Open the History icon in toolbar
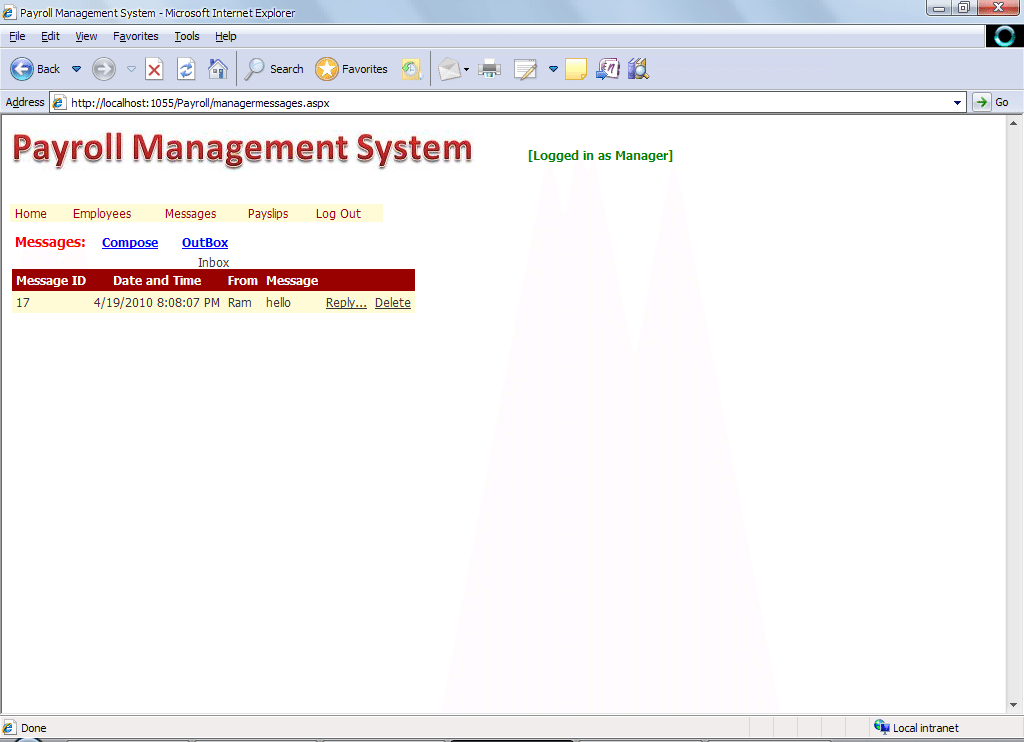This screenshot has width=1024, height=742. pyautogui.click(x=411, y=69)
